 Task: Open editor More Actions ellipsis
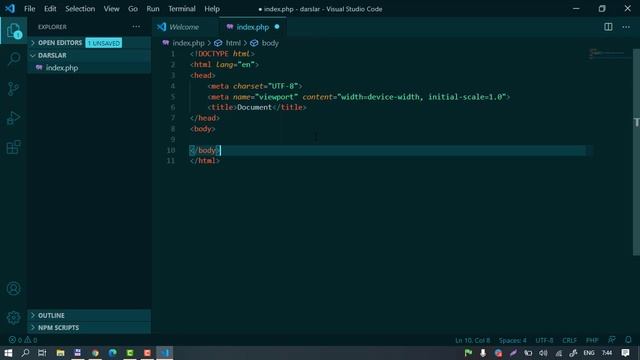[x=626, y=27]
